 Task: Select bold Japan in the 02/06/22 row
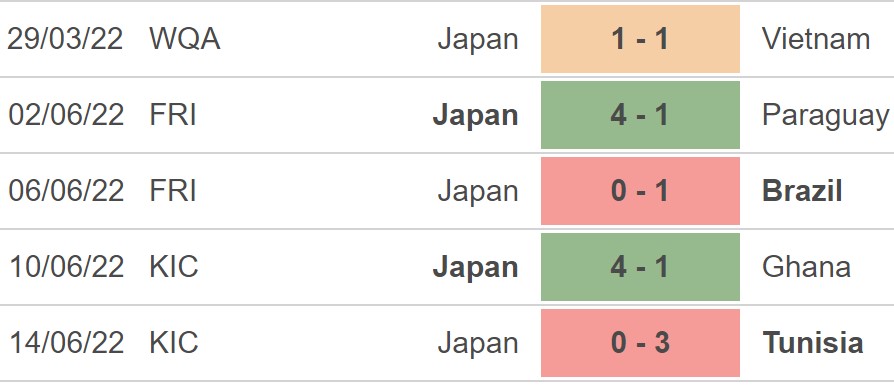tap(476, 116)
